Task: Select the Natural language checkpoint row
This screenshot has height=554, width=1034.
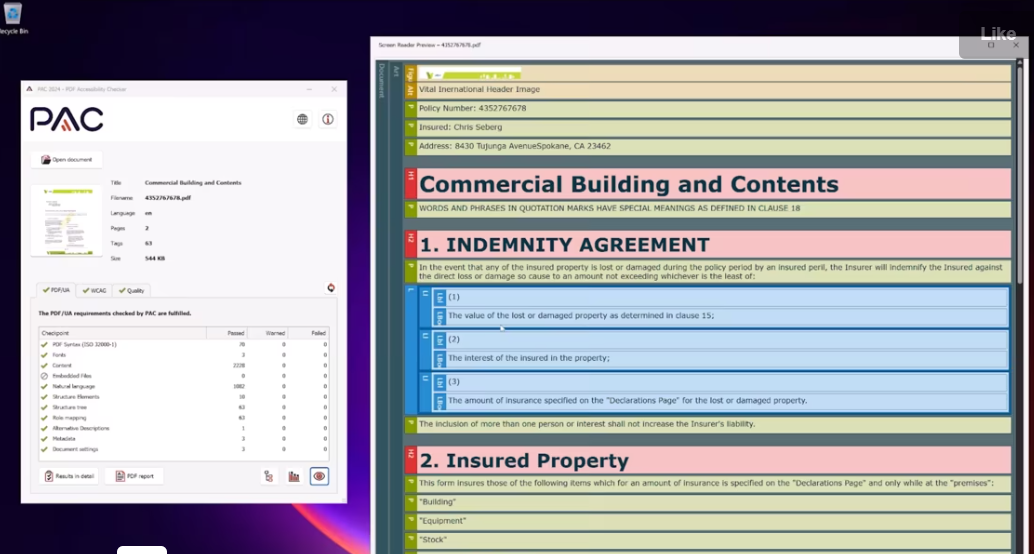Action: (184, 386)
